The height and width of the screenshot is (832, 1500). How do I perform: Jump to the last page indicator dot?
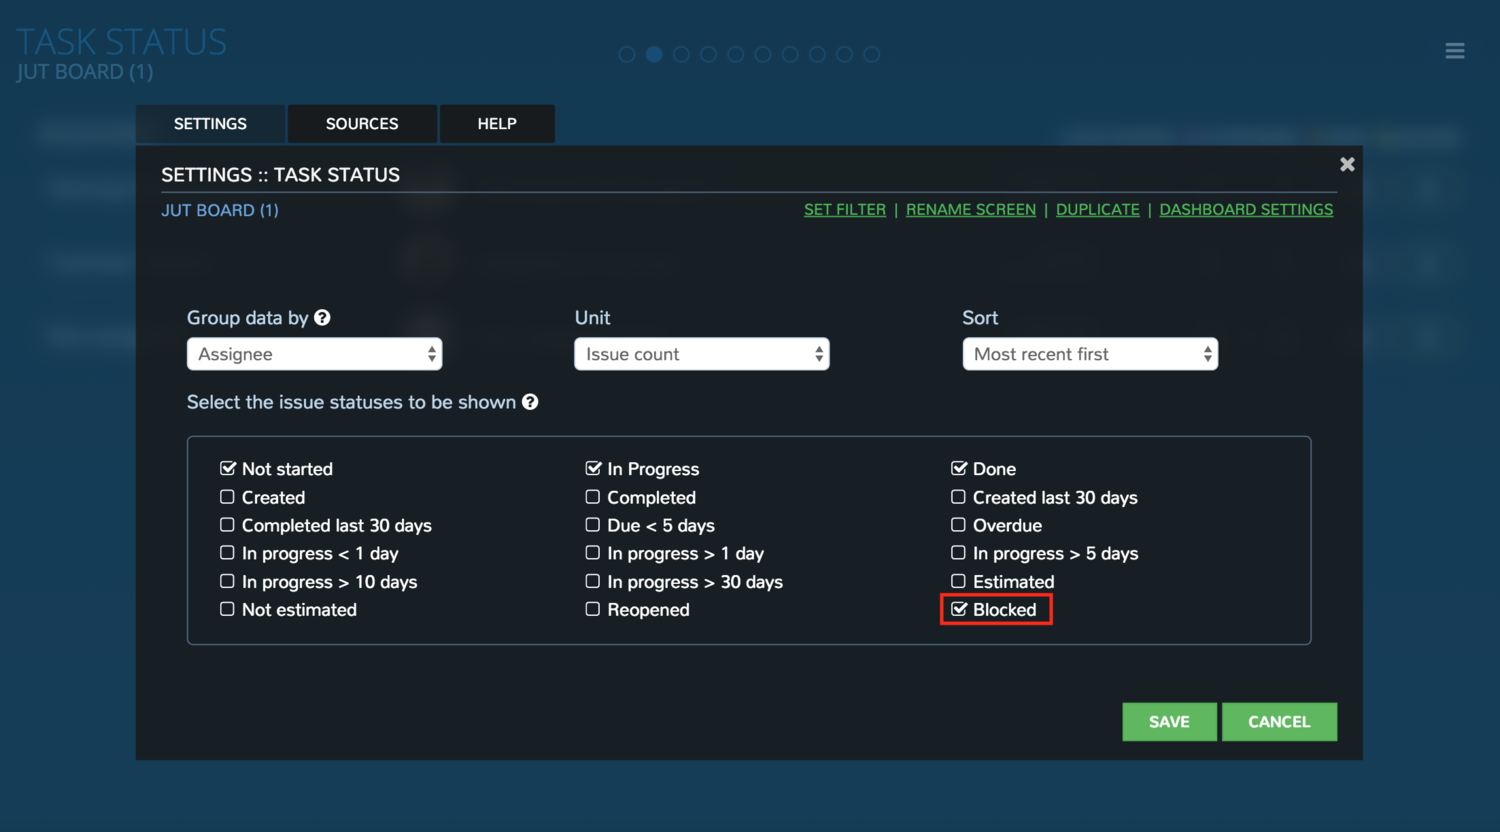tap(872, 54)
